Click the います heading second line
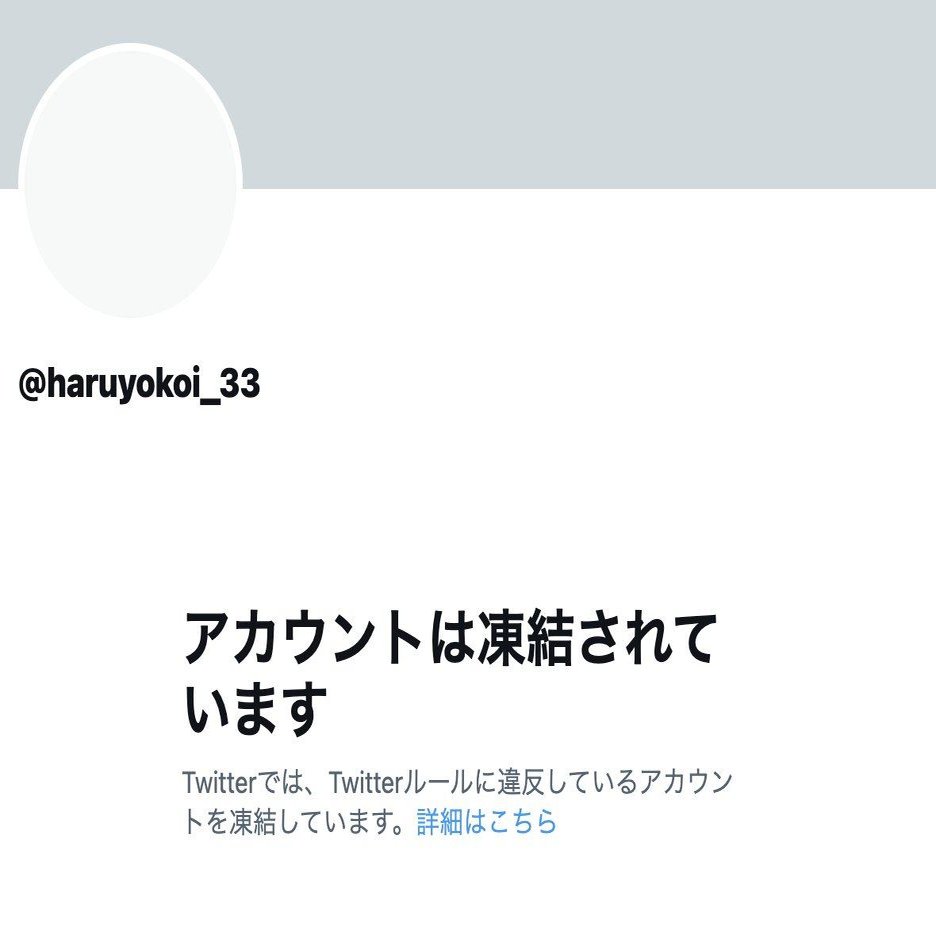The height and width of the screenshot is (936, 936). (255, 709)
